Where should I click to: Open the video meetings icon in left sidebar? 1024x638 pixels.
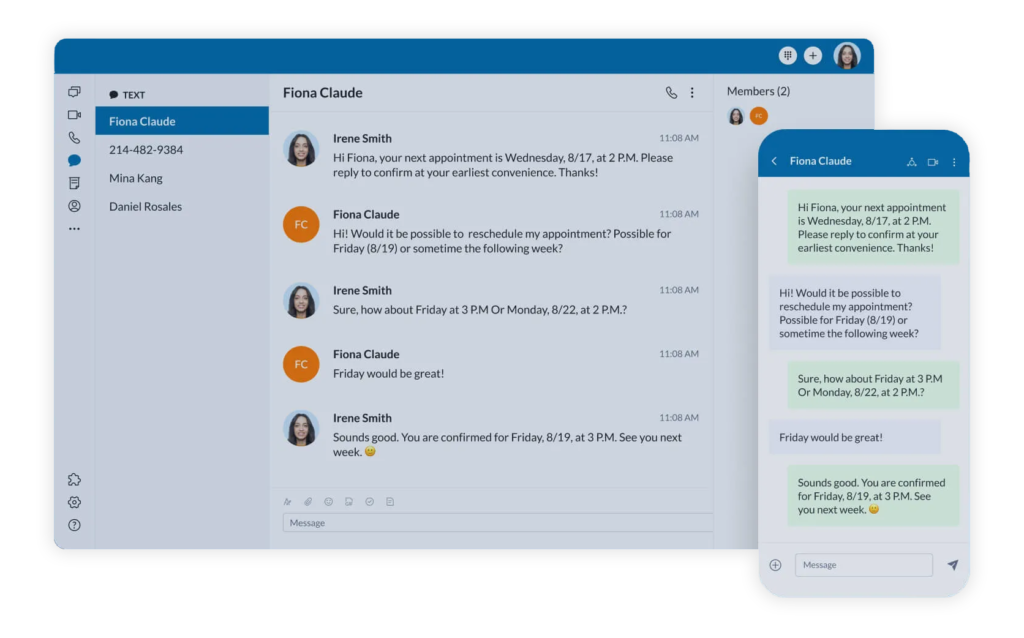[74, 115]
